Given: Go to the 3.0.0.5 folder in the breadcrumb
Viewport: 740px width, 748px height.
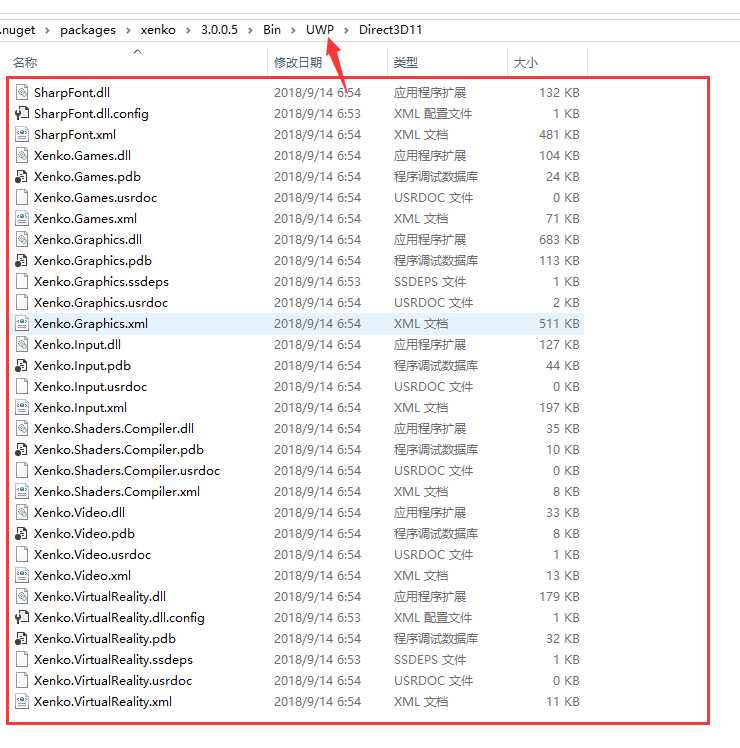Looking at the screenshot, I should (x=219, y=30).
